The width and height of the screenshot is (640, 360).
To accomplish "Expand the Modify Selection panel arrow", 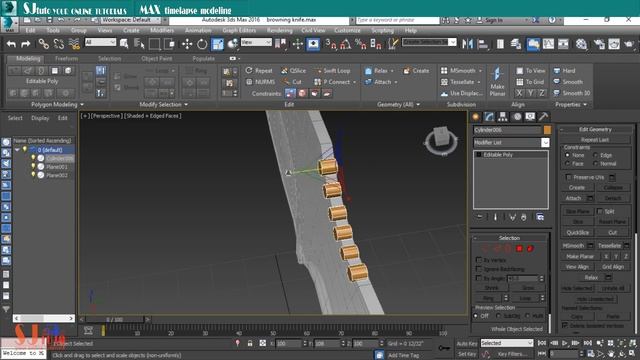I will coord(186,105).
